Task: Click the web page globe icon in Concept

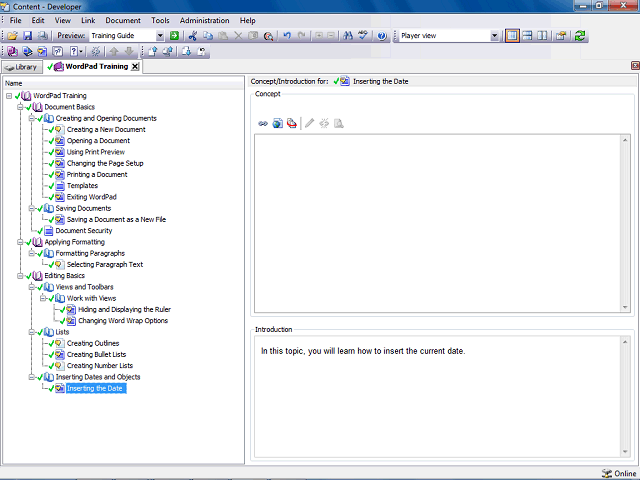Action: click(x=278, y=123)
